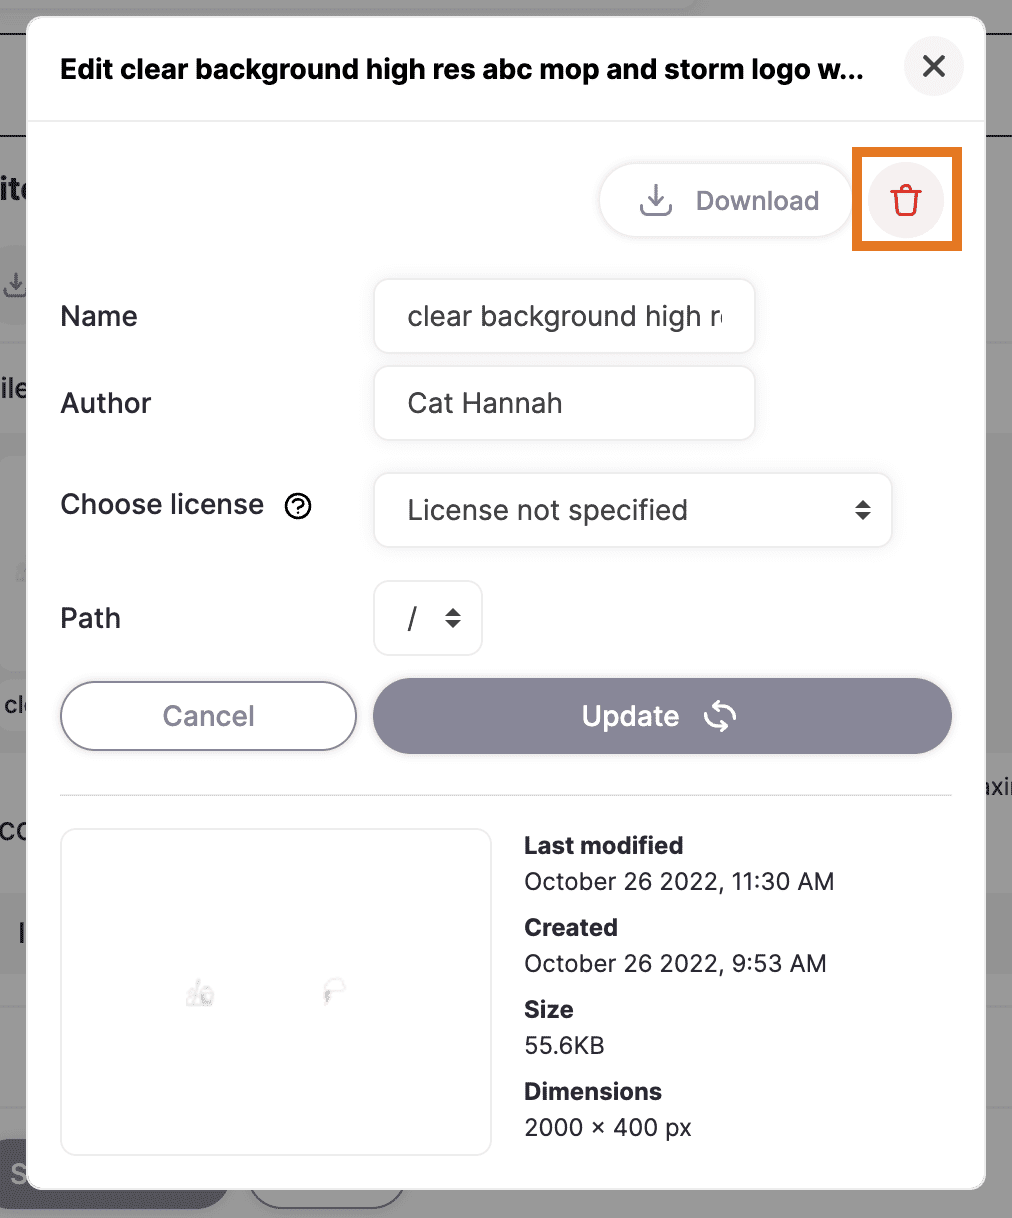1012x1218 pixels.
Task: Click the red trash delete icon
Action: click(x=906, y=200)
